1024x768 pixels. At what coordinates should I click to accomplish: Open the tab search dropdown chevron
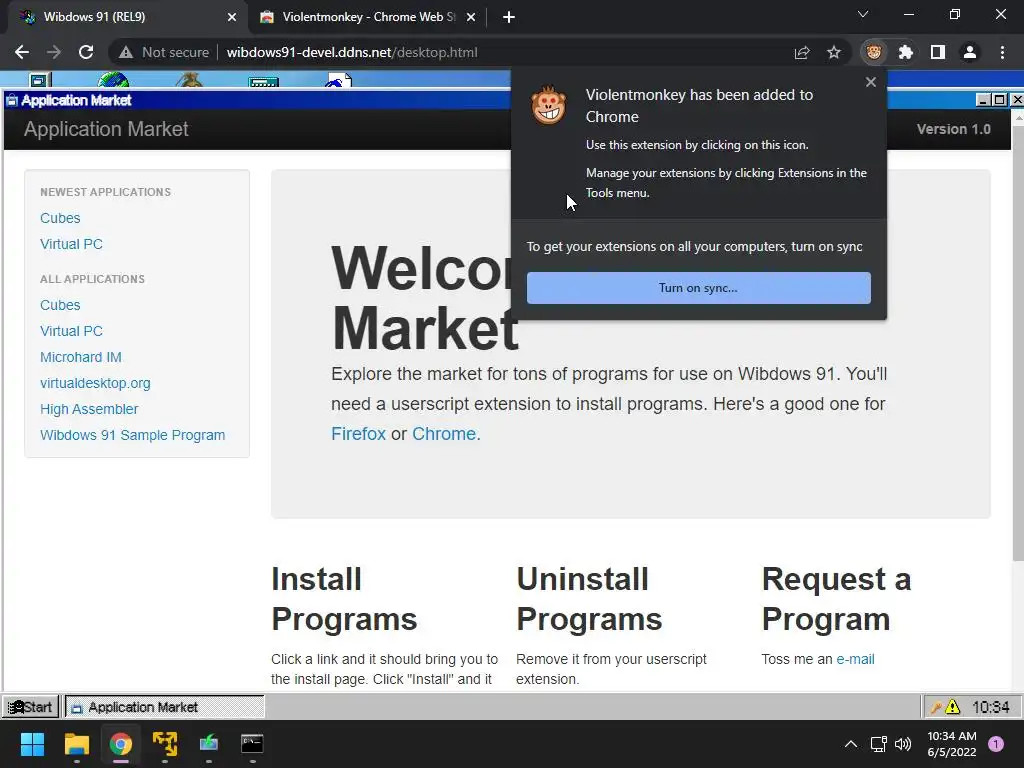(863, 14)
